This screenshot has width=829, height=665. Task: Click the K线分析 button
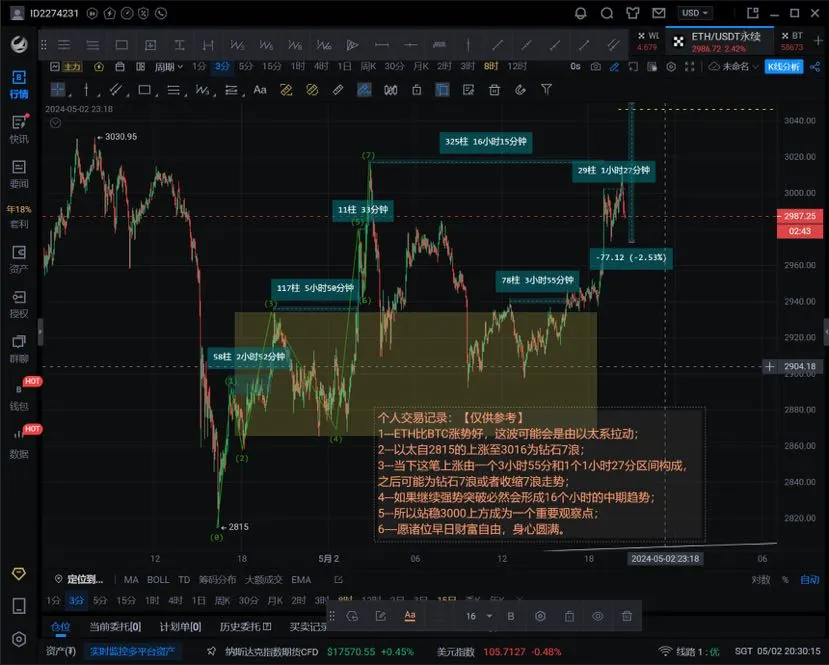click(784, 67)
